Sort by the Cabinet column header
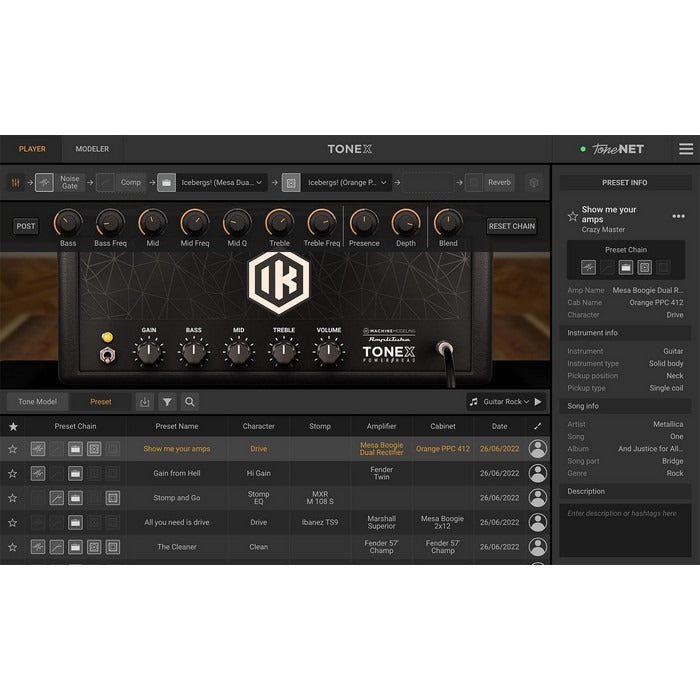 point(443,426)
